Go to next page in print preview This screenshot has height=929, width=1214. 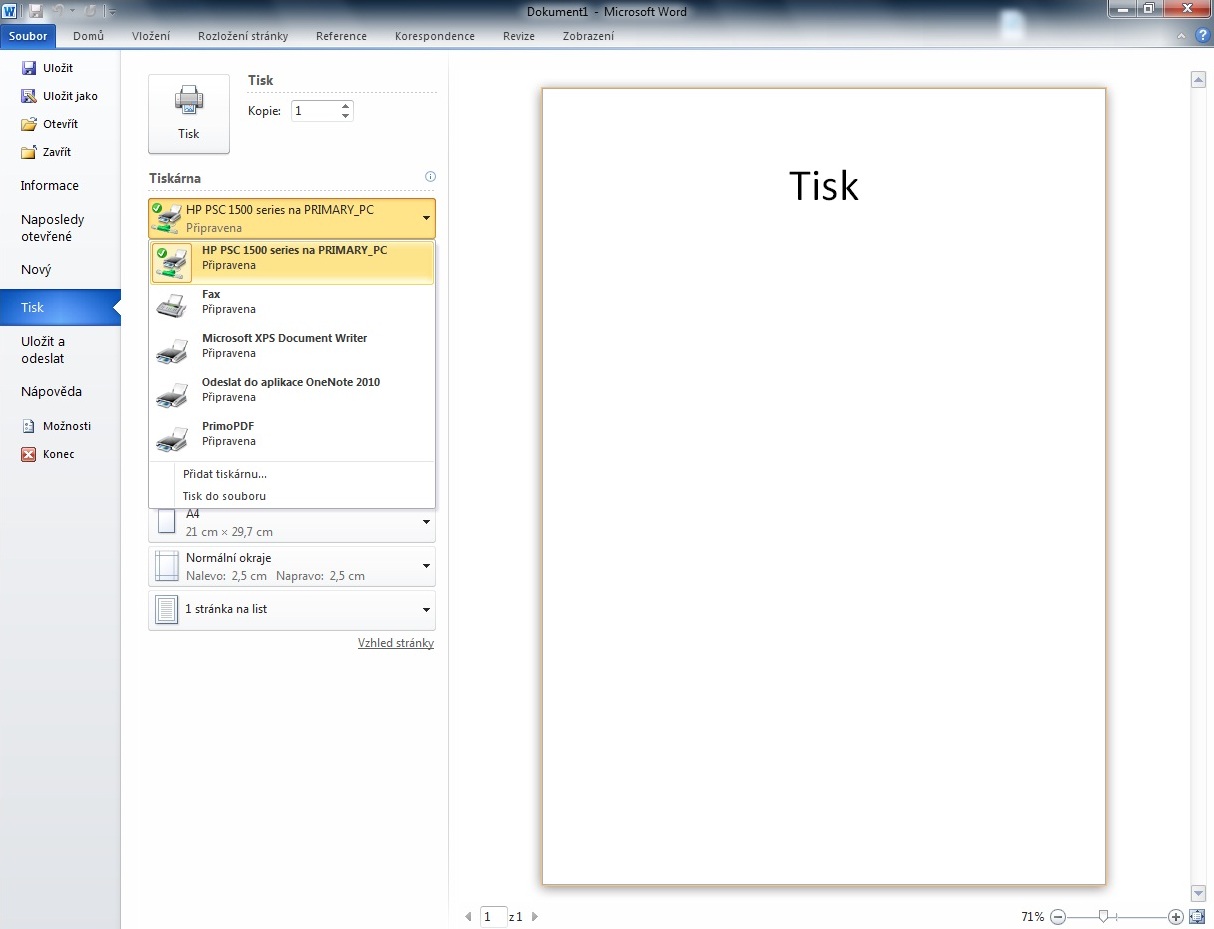[535, 916]
